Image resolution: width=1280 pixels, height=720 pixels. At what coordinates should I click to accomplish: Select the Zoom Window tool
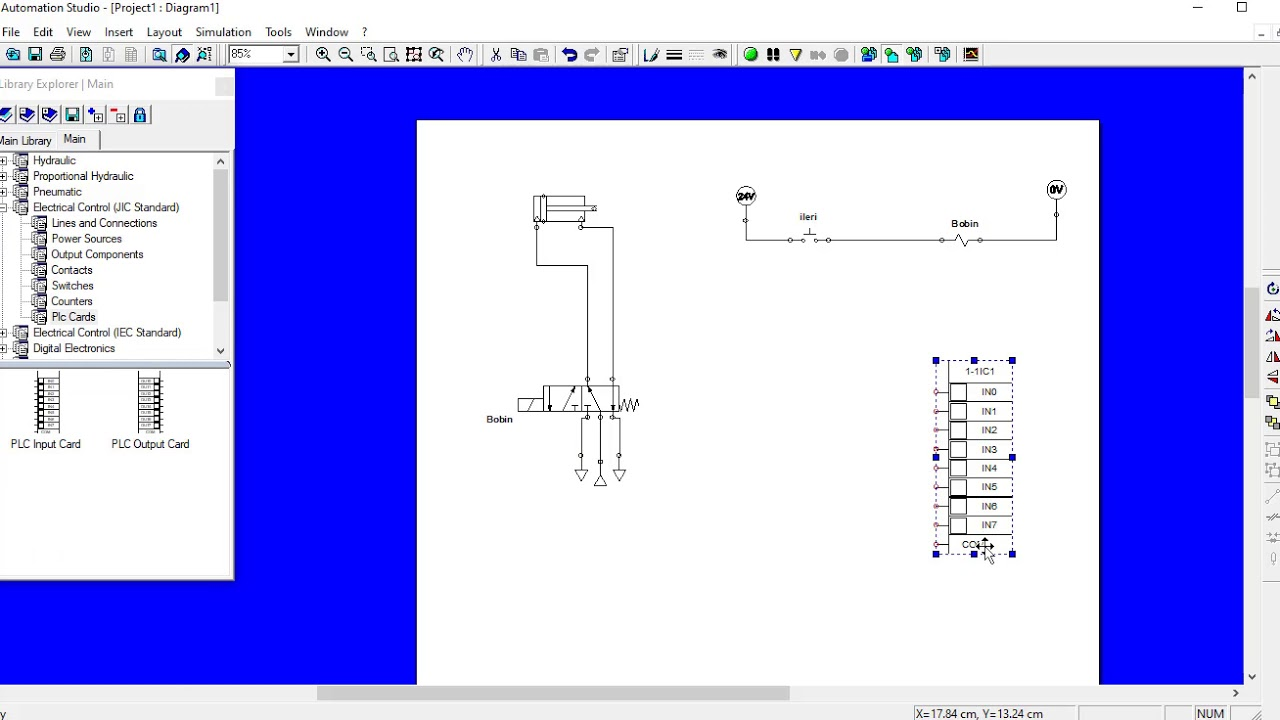[368, 55]
